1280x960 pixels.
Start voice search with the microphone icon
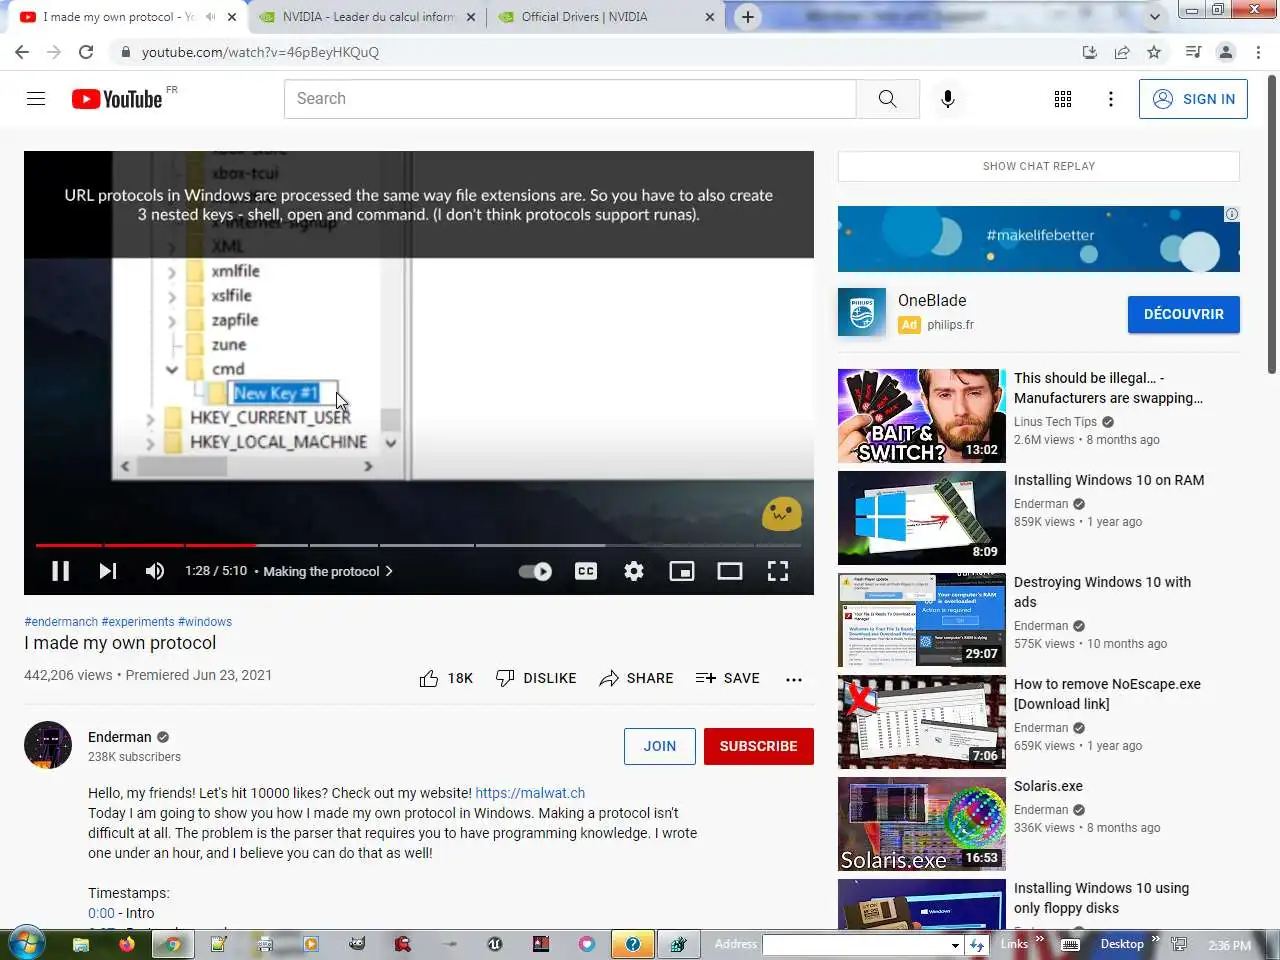[947, 99]
